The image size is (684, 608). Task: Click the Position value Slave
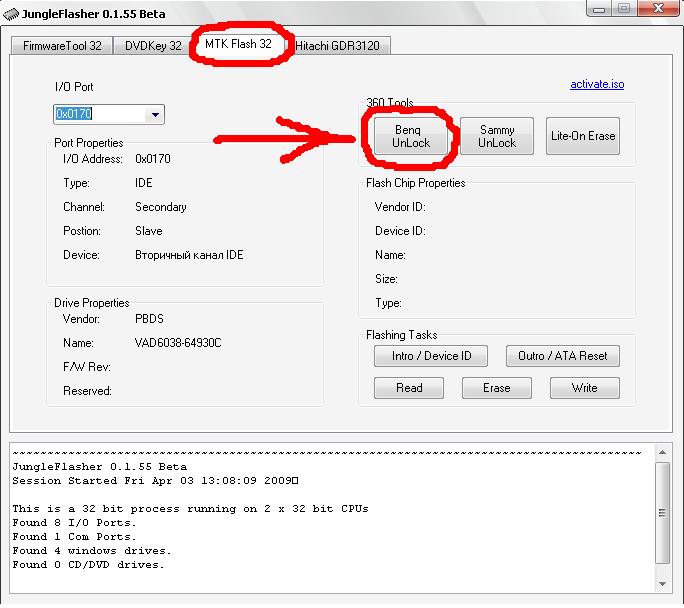[149, 231]
